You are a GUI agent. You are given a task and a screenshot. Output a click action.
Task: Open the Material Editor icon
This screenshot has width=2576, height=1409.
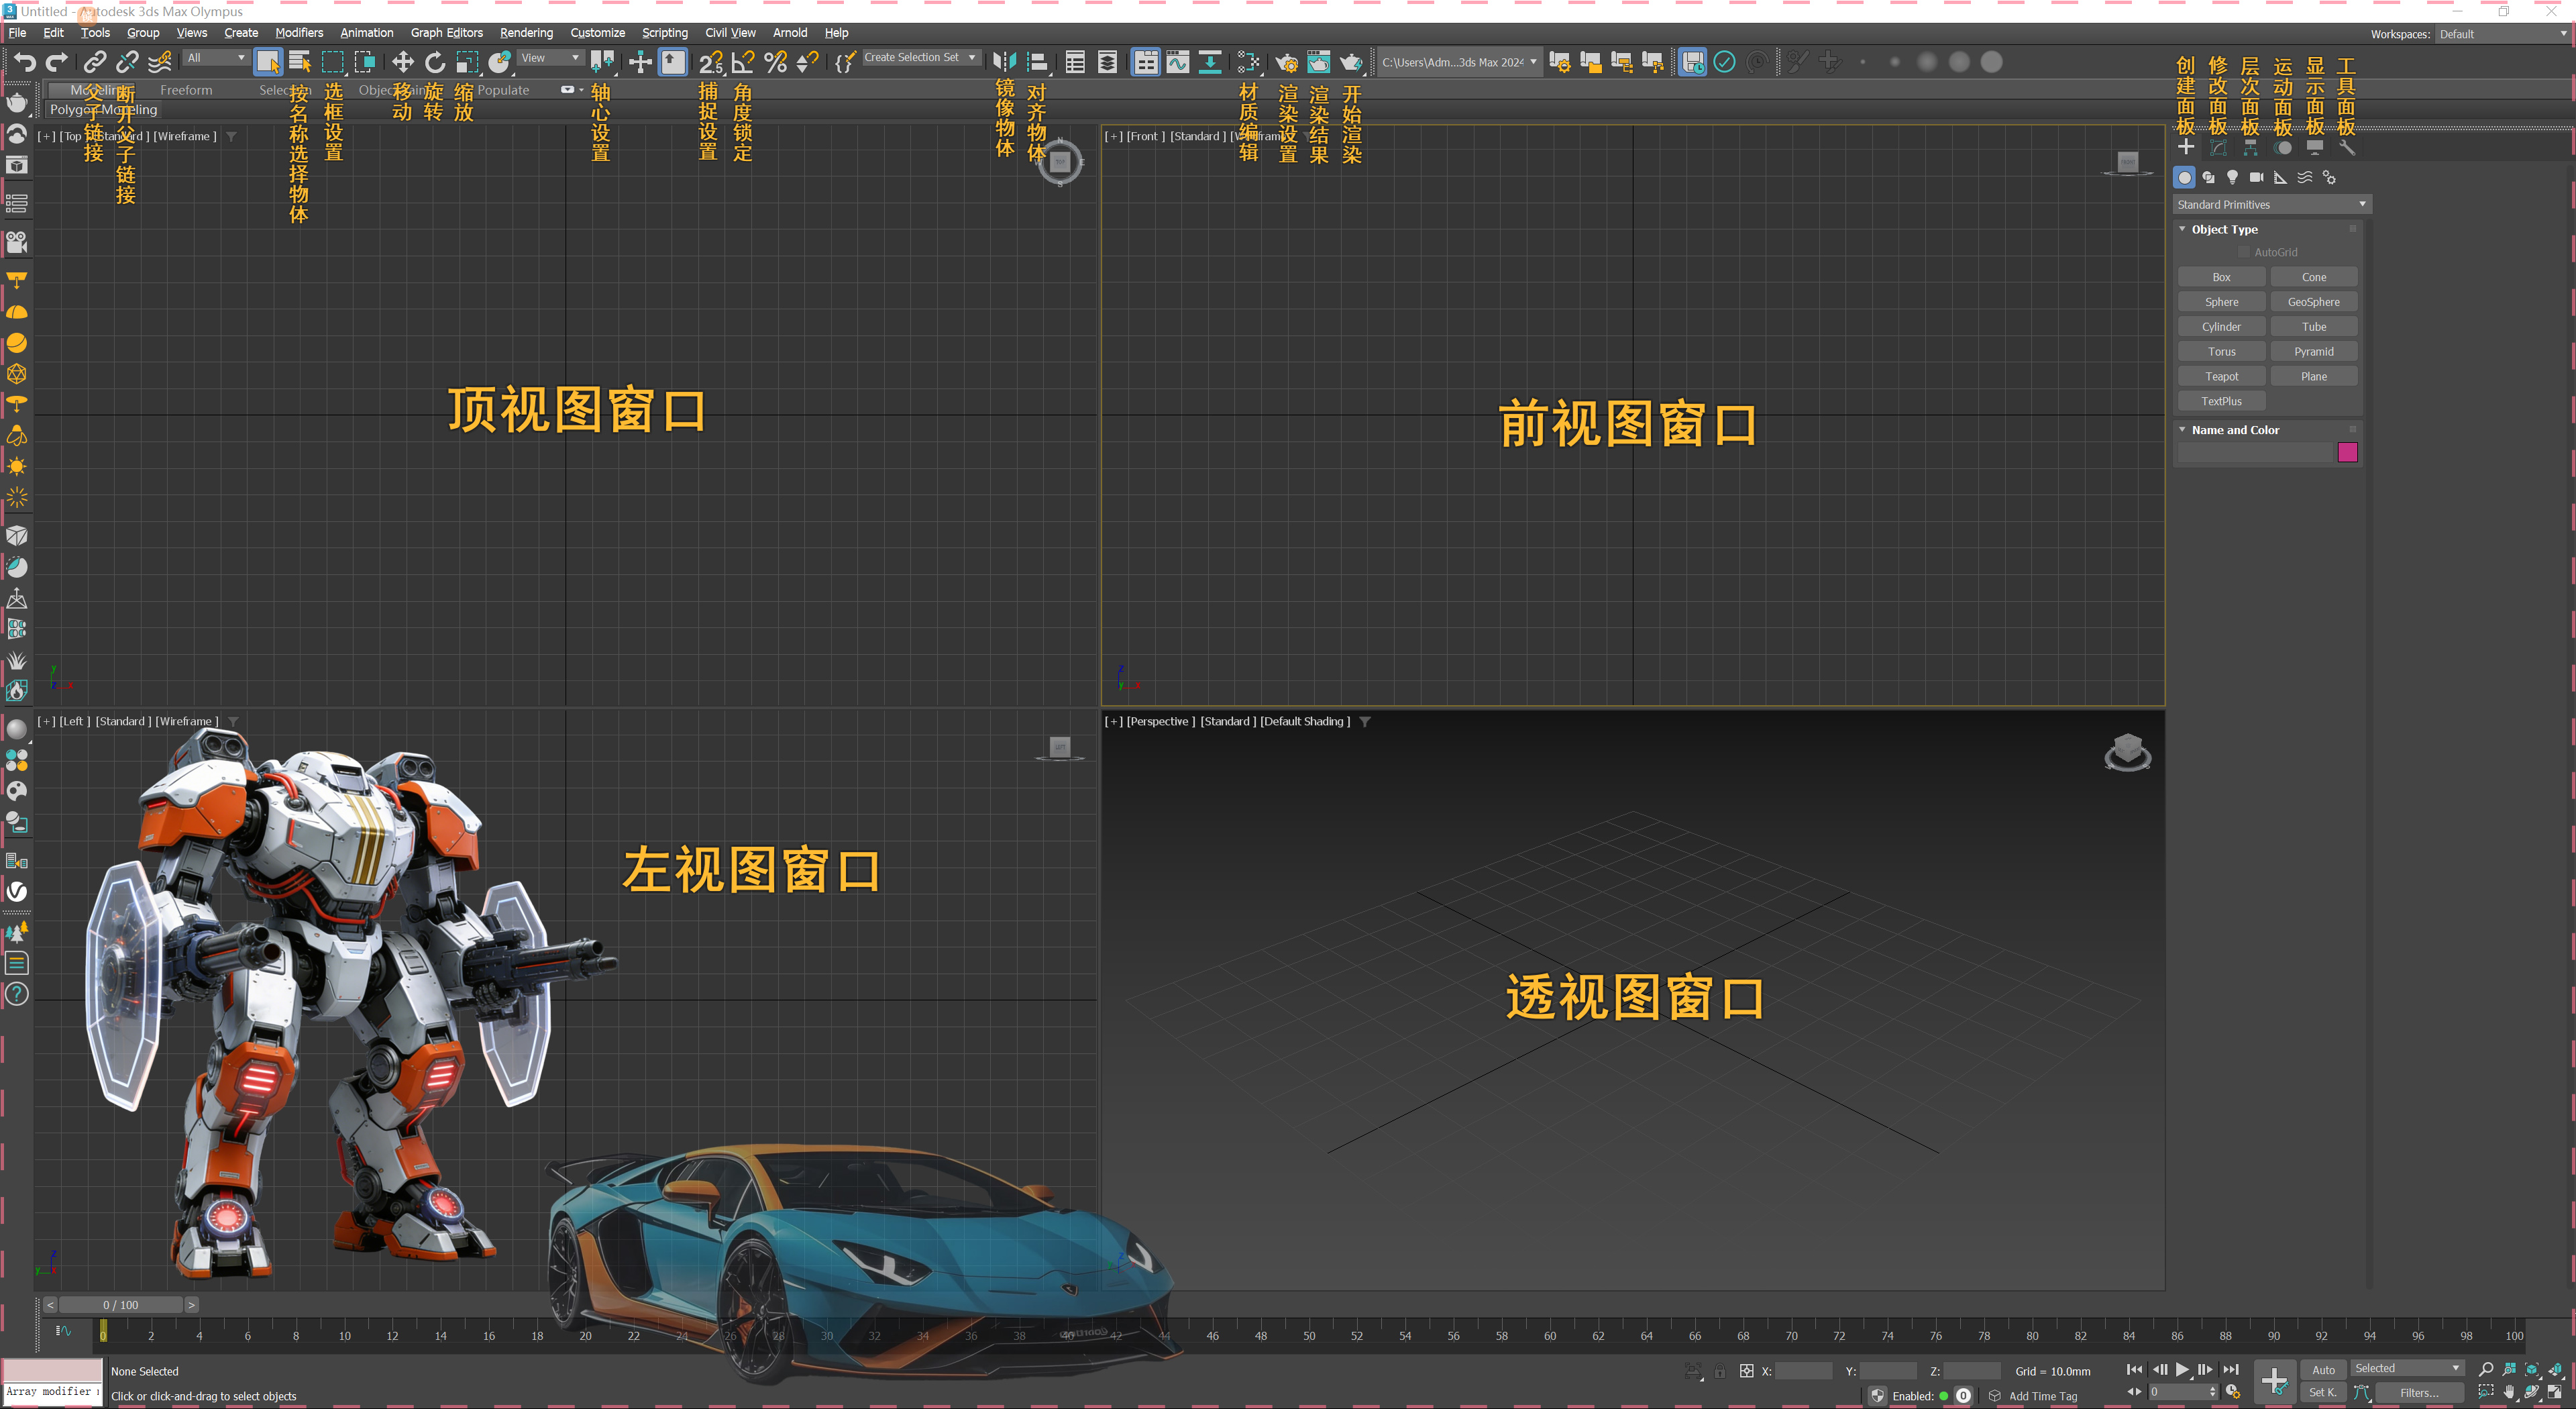tap(1247, 62)
